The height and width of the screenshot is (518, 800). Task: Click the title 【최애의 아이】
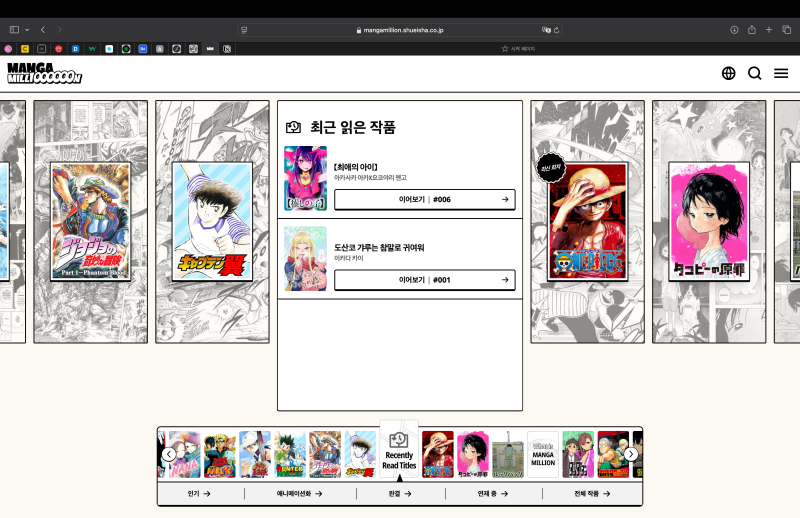click(x=356, y=167)
